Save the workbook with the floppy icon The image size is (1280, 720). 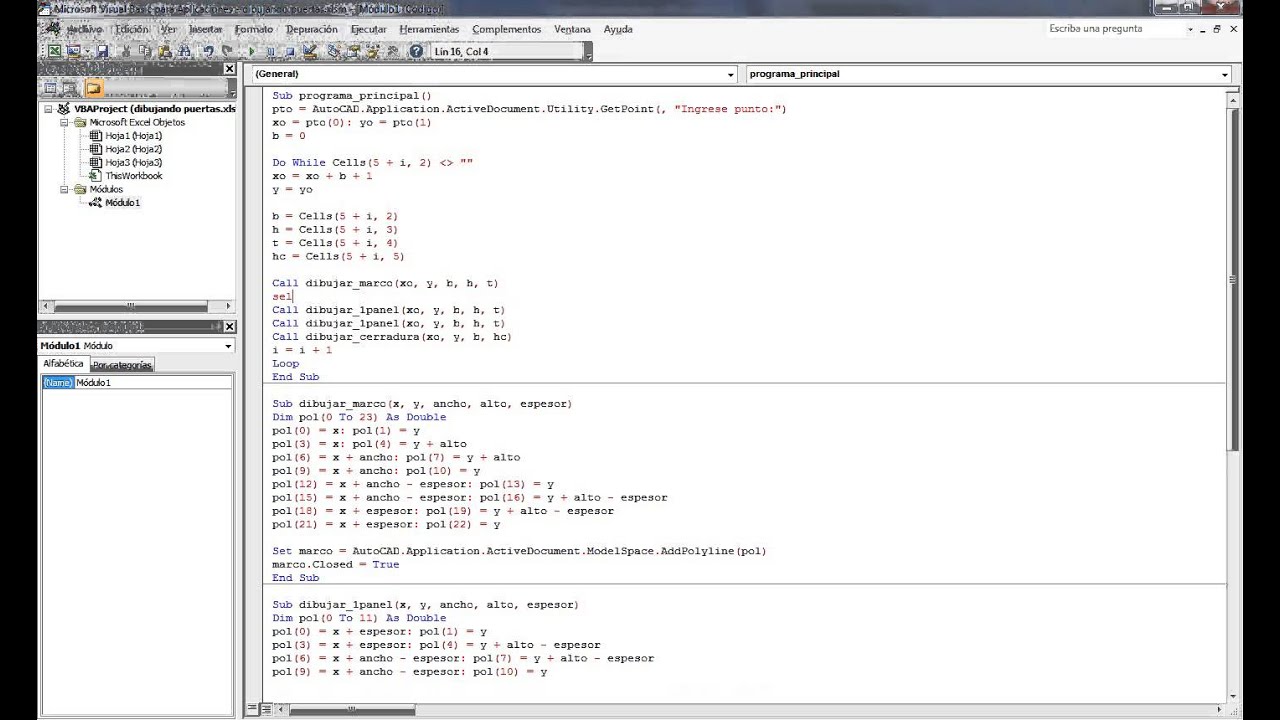pos(102,51)
